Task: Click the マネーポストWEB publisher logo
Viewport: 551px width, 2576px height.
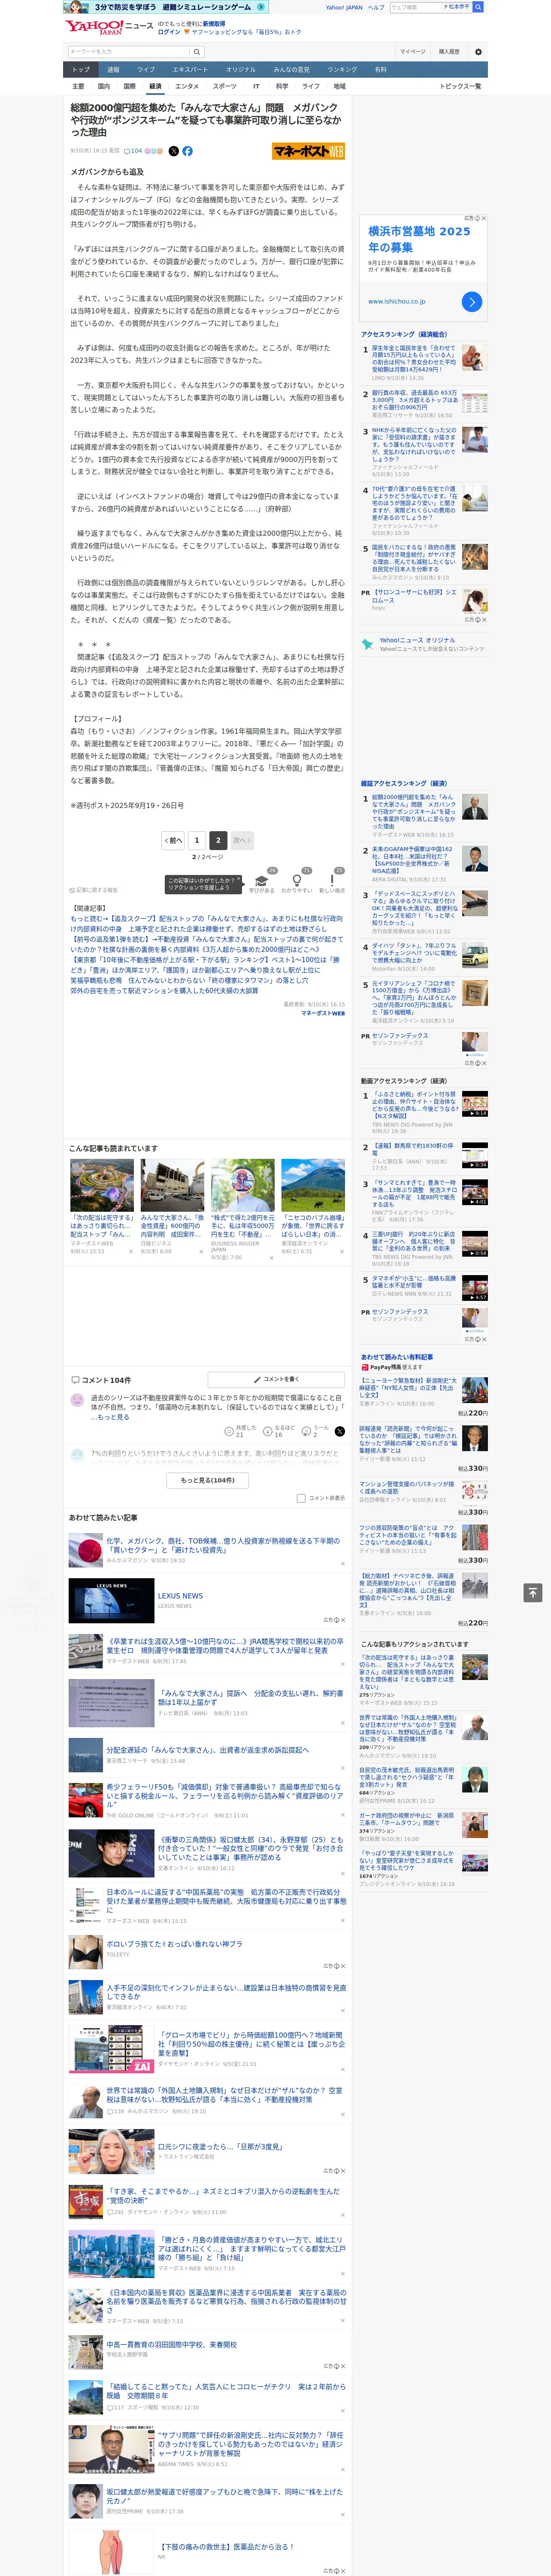Action: coord(308,151)
